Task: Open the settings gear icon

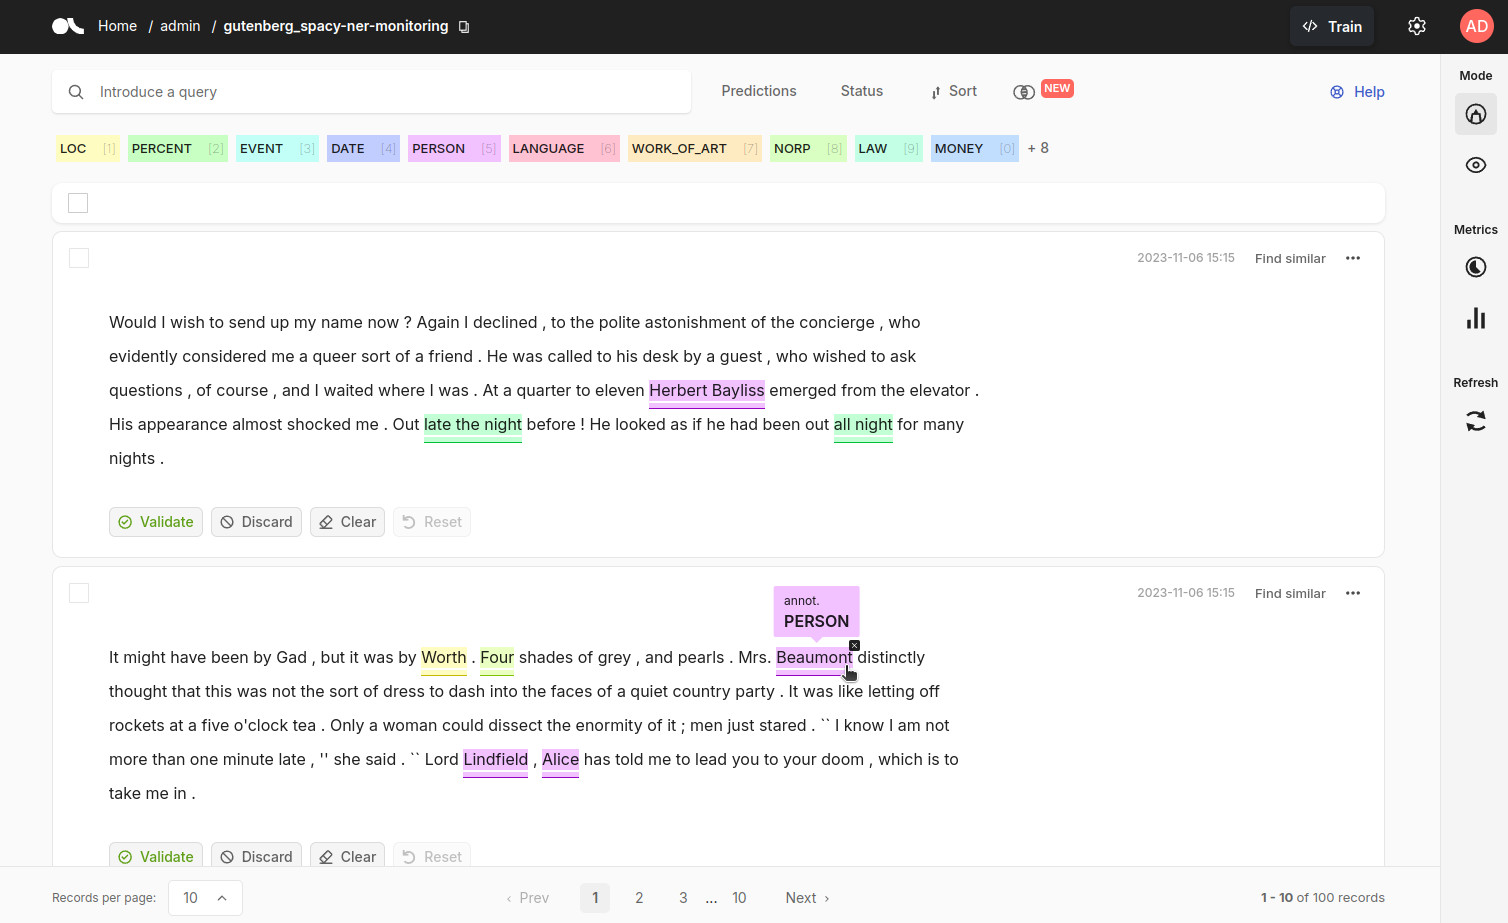Action: click(1417, 26)
